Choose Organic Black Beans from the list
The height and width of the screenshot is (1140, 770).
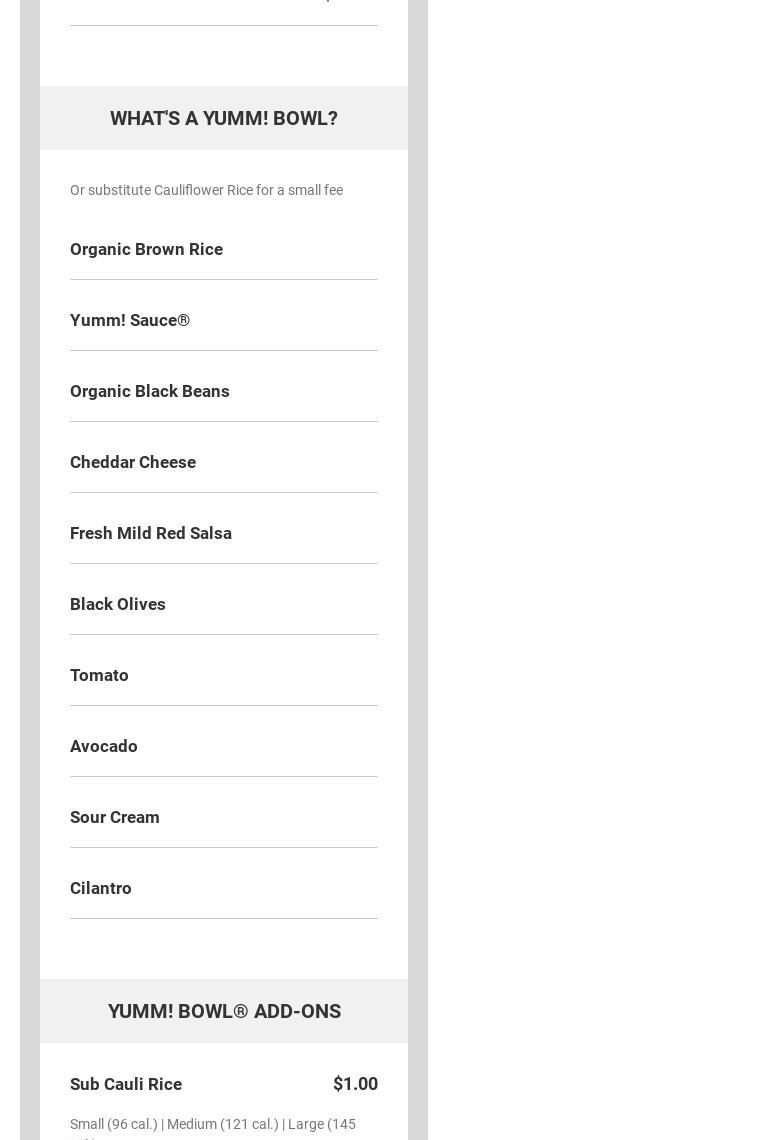pyautogui.click(x=150, y=391)
